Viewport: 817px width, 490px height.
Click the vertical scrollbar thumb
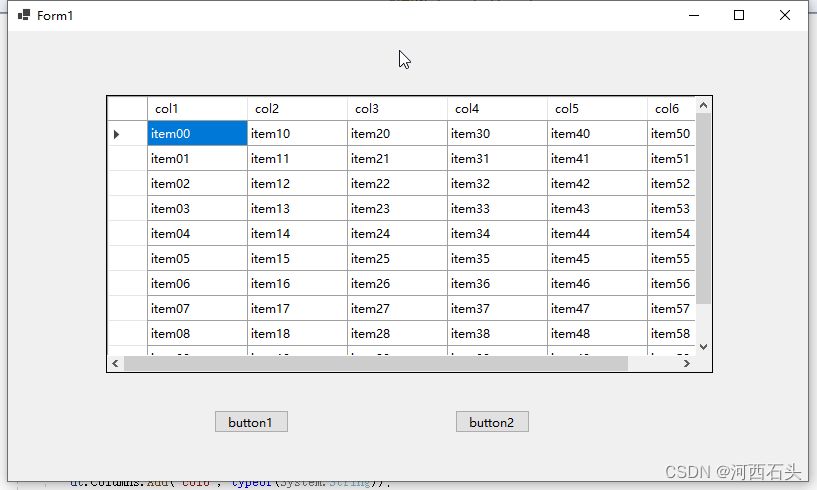pyautogui.click(x=703, y=209)
